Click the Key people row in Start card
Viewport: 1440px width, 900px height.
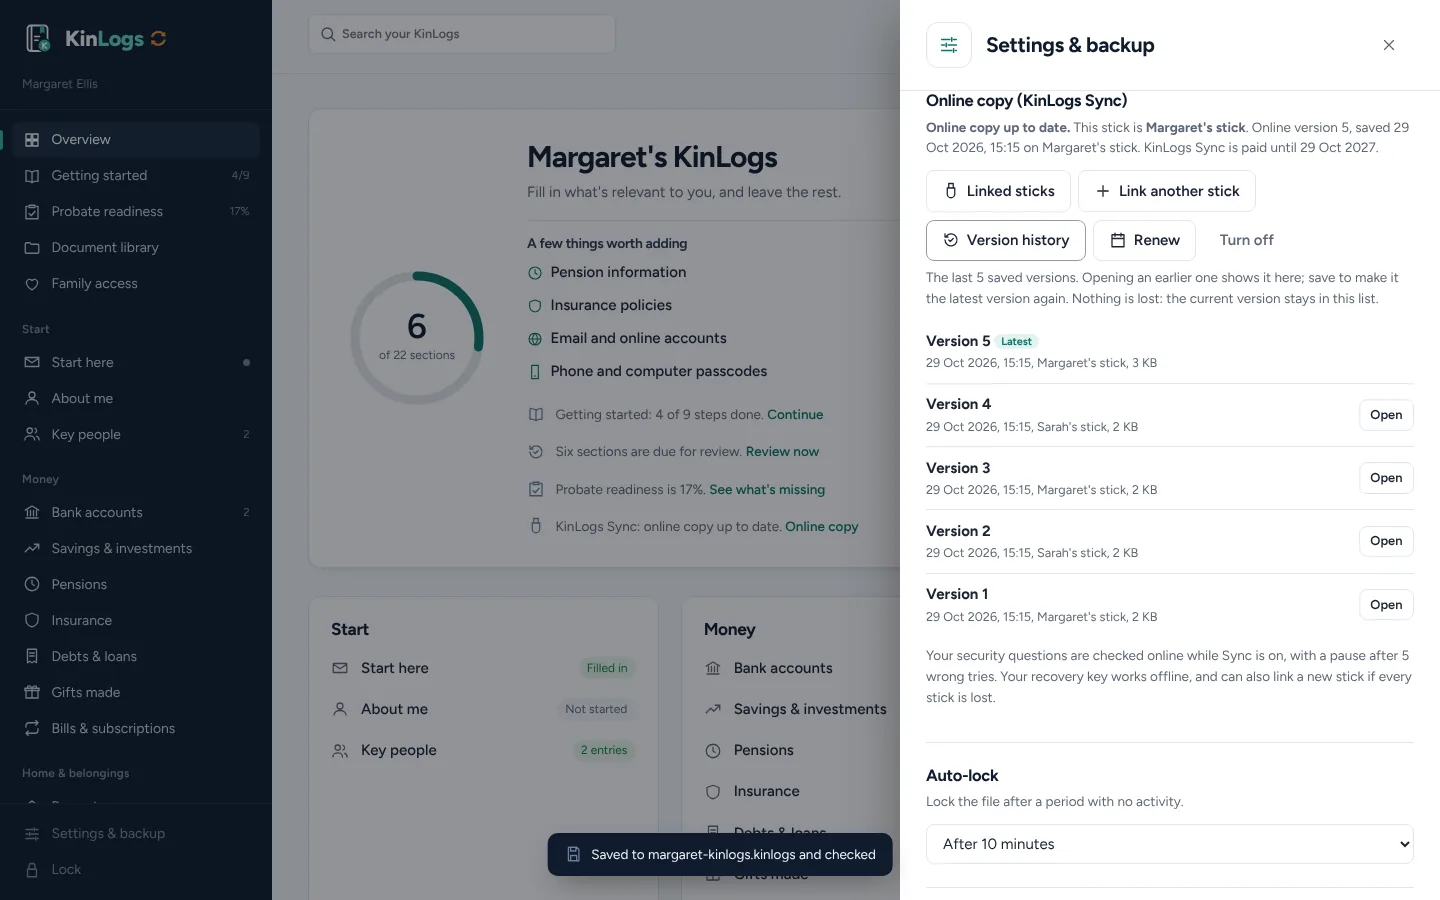(484, 750)
